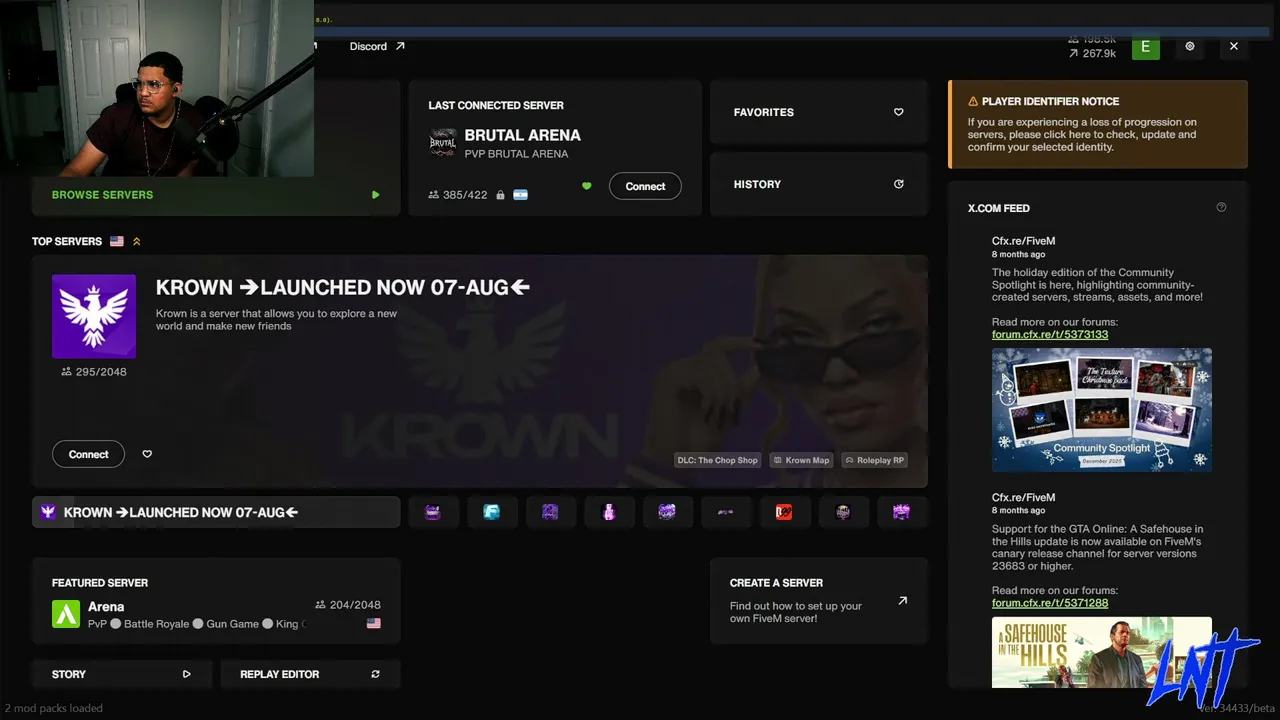Select the KROWN tab in the server carousel
Screen dimensions: 1280x720
click(216, 512)
